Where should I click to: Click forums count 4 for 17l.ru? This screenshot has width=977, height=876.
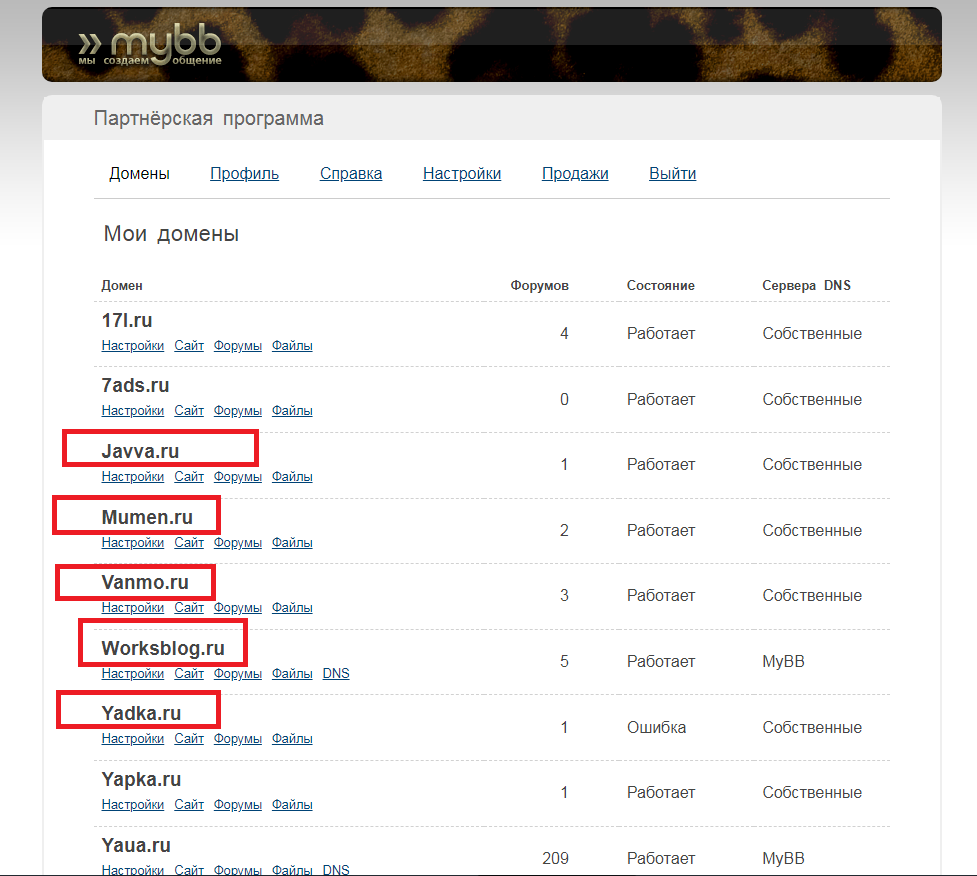(x=564, y=334)
